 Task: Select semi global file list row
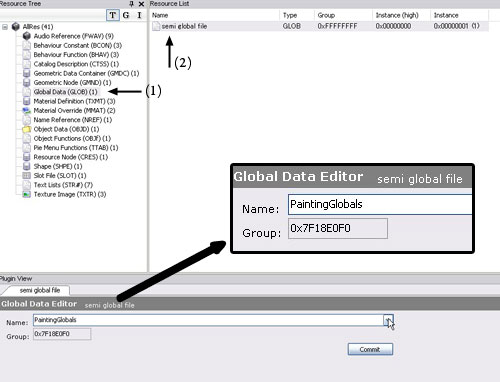[320, 26]
